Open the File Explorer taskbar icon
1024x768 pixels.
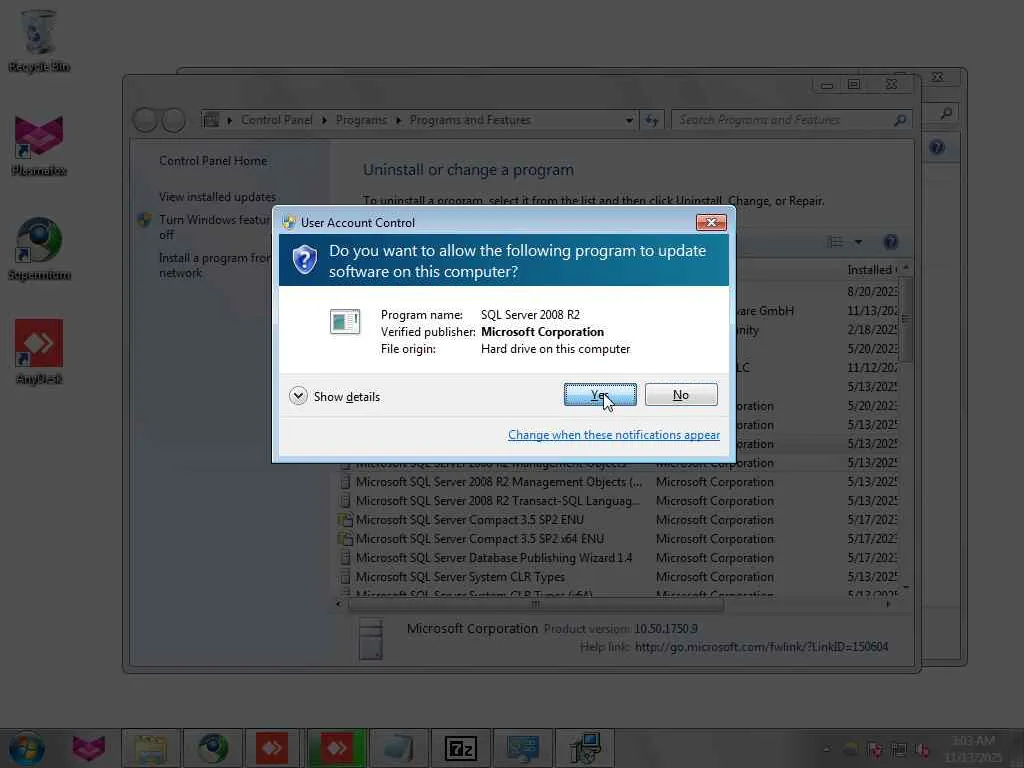[150, 748]
